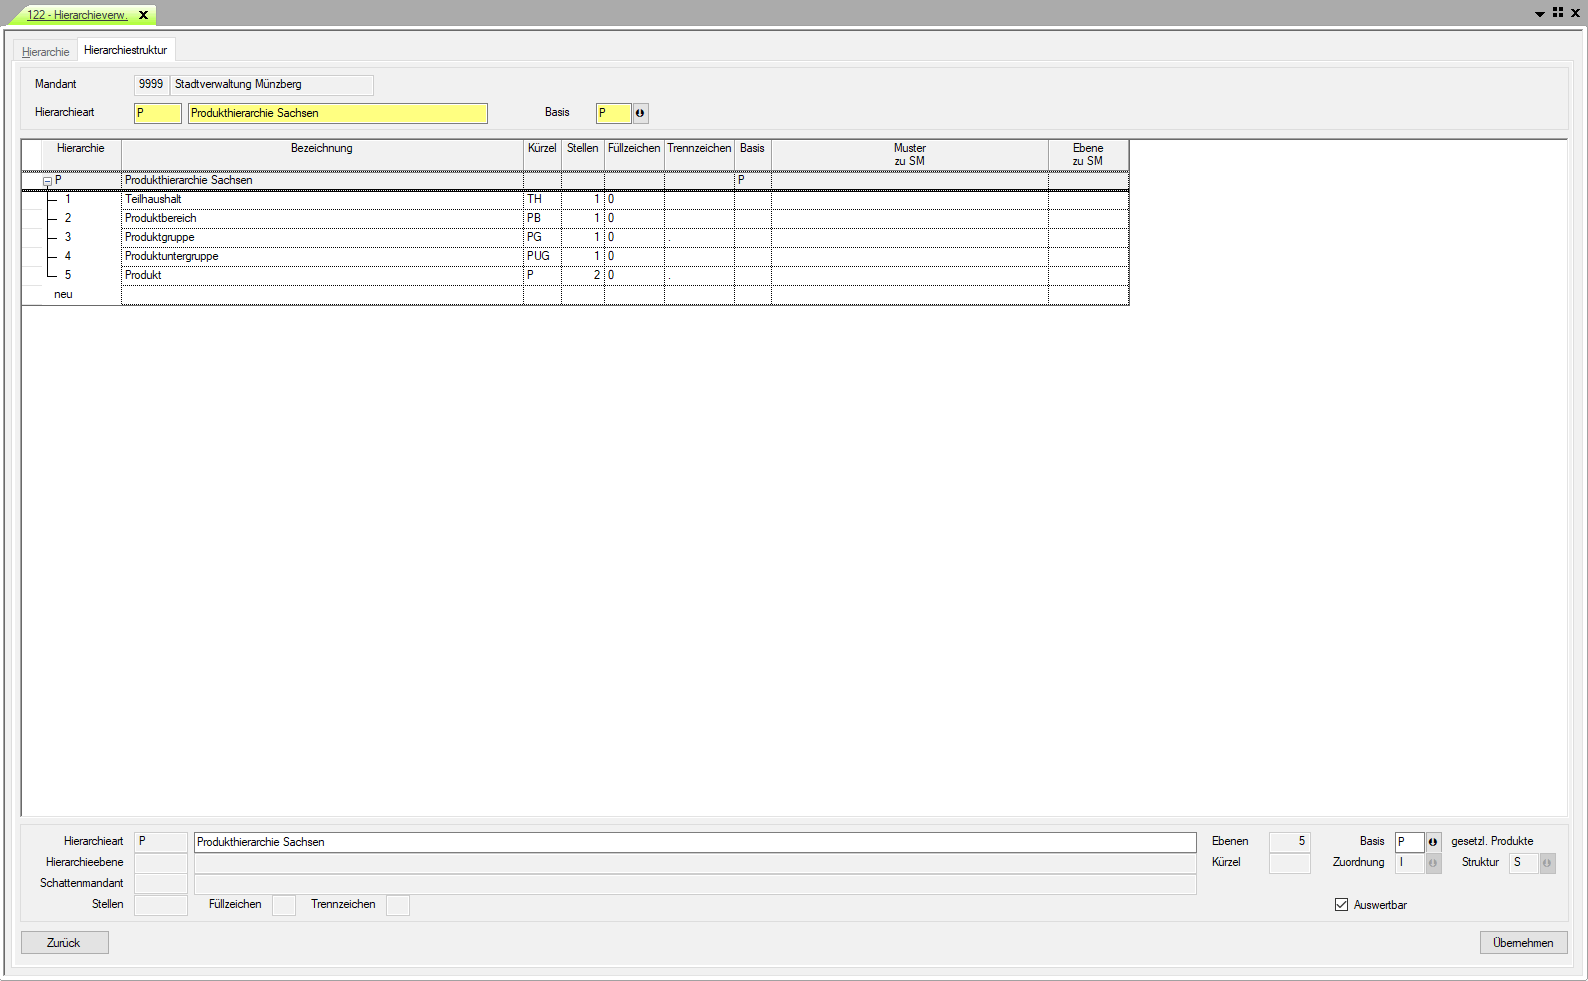Image resolution: width=1588 pixels, height=981 pixels.
Task: Open the Basis lookup in bottom panel
Action: click(1432, 842)
